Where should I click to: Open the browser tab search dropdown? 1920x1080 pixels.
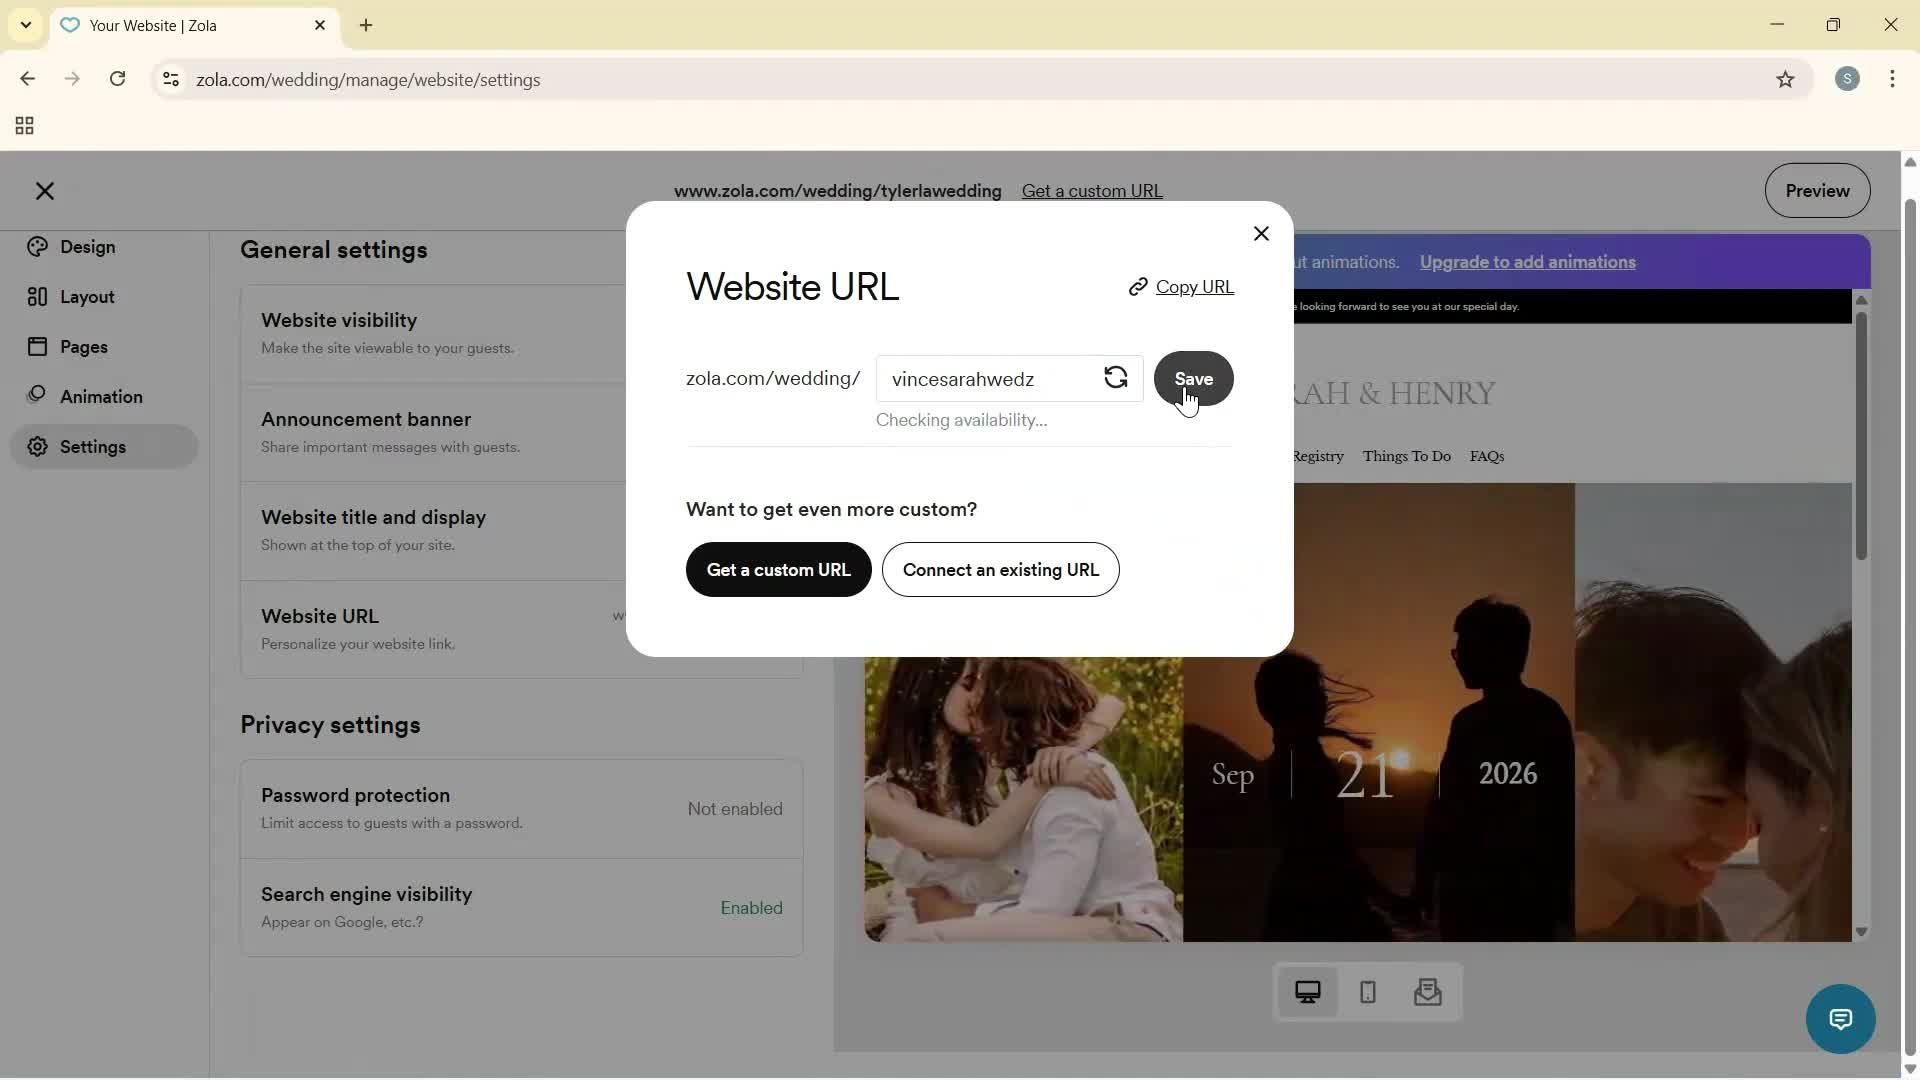click(25, 25)
